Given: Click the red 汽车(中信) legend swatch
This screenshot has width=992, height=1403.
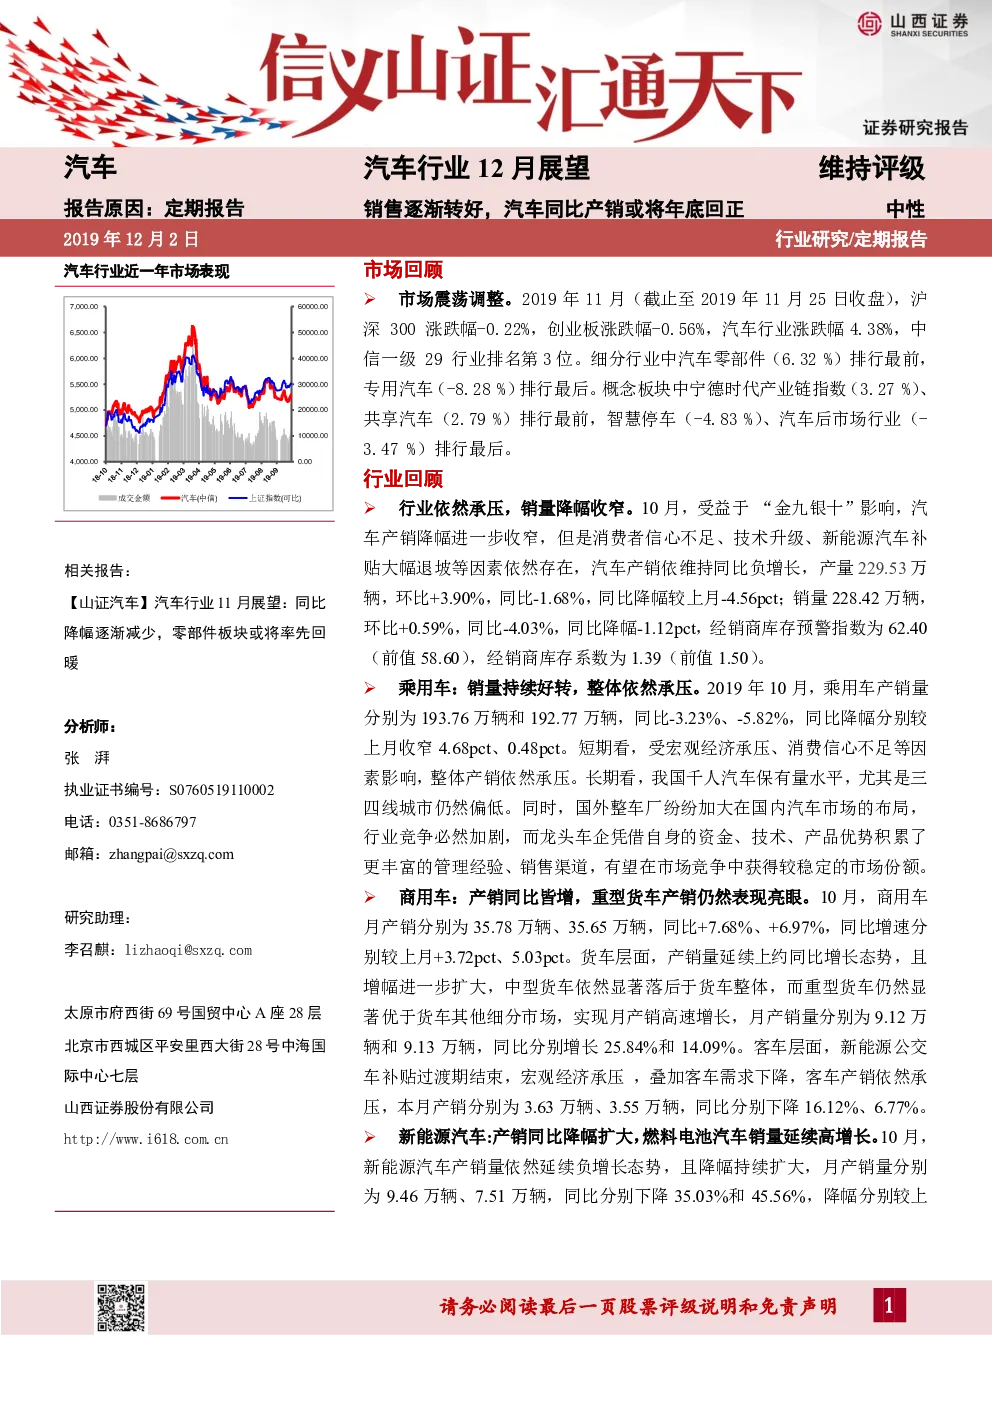Looking at the screenshot, I should (170, 498).
